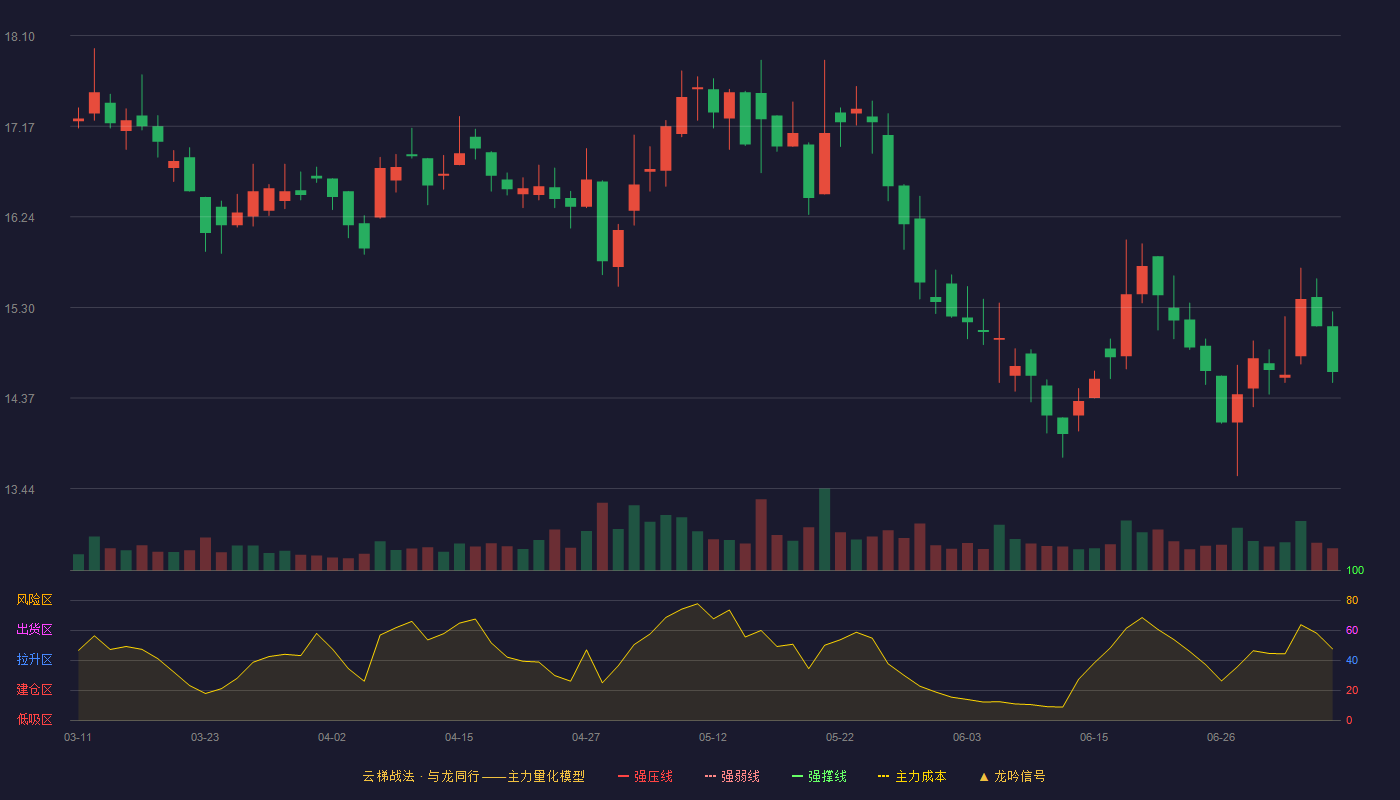Click the 06-26 date label
Screen dimensions: 1400x800
tap(1221, 737)
